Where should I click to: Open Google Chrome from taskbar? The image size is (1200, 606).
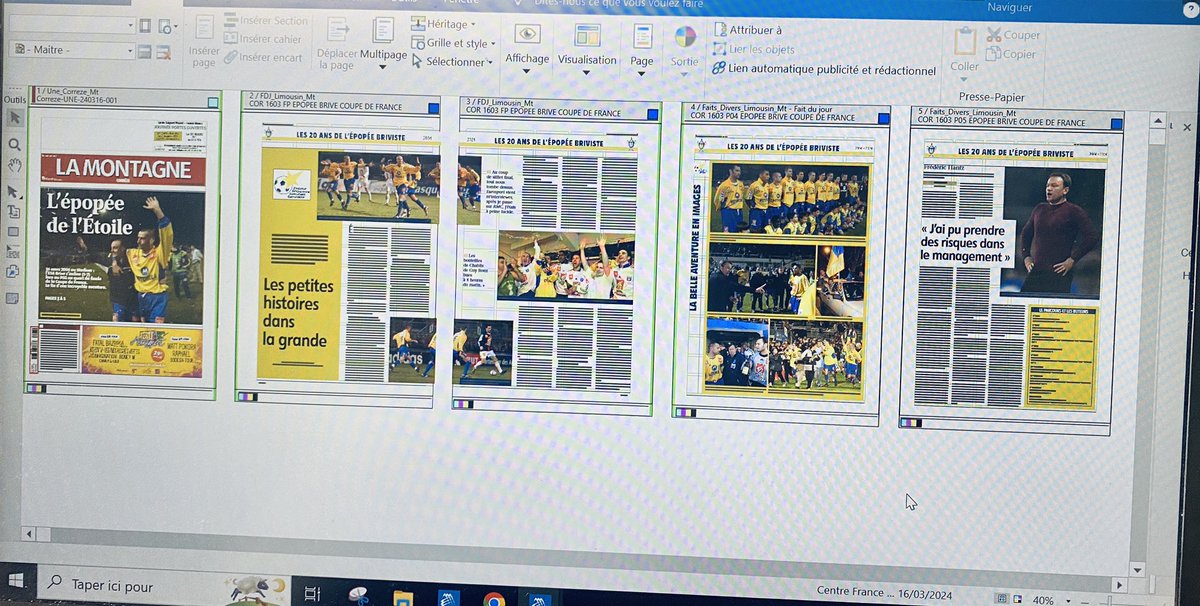pos(493,600)
